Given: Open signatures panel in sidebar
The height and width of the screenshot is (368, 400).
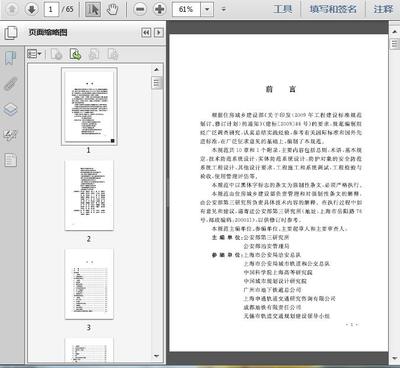Looking at the screenshot, I should coord(10,135).
